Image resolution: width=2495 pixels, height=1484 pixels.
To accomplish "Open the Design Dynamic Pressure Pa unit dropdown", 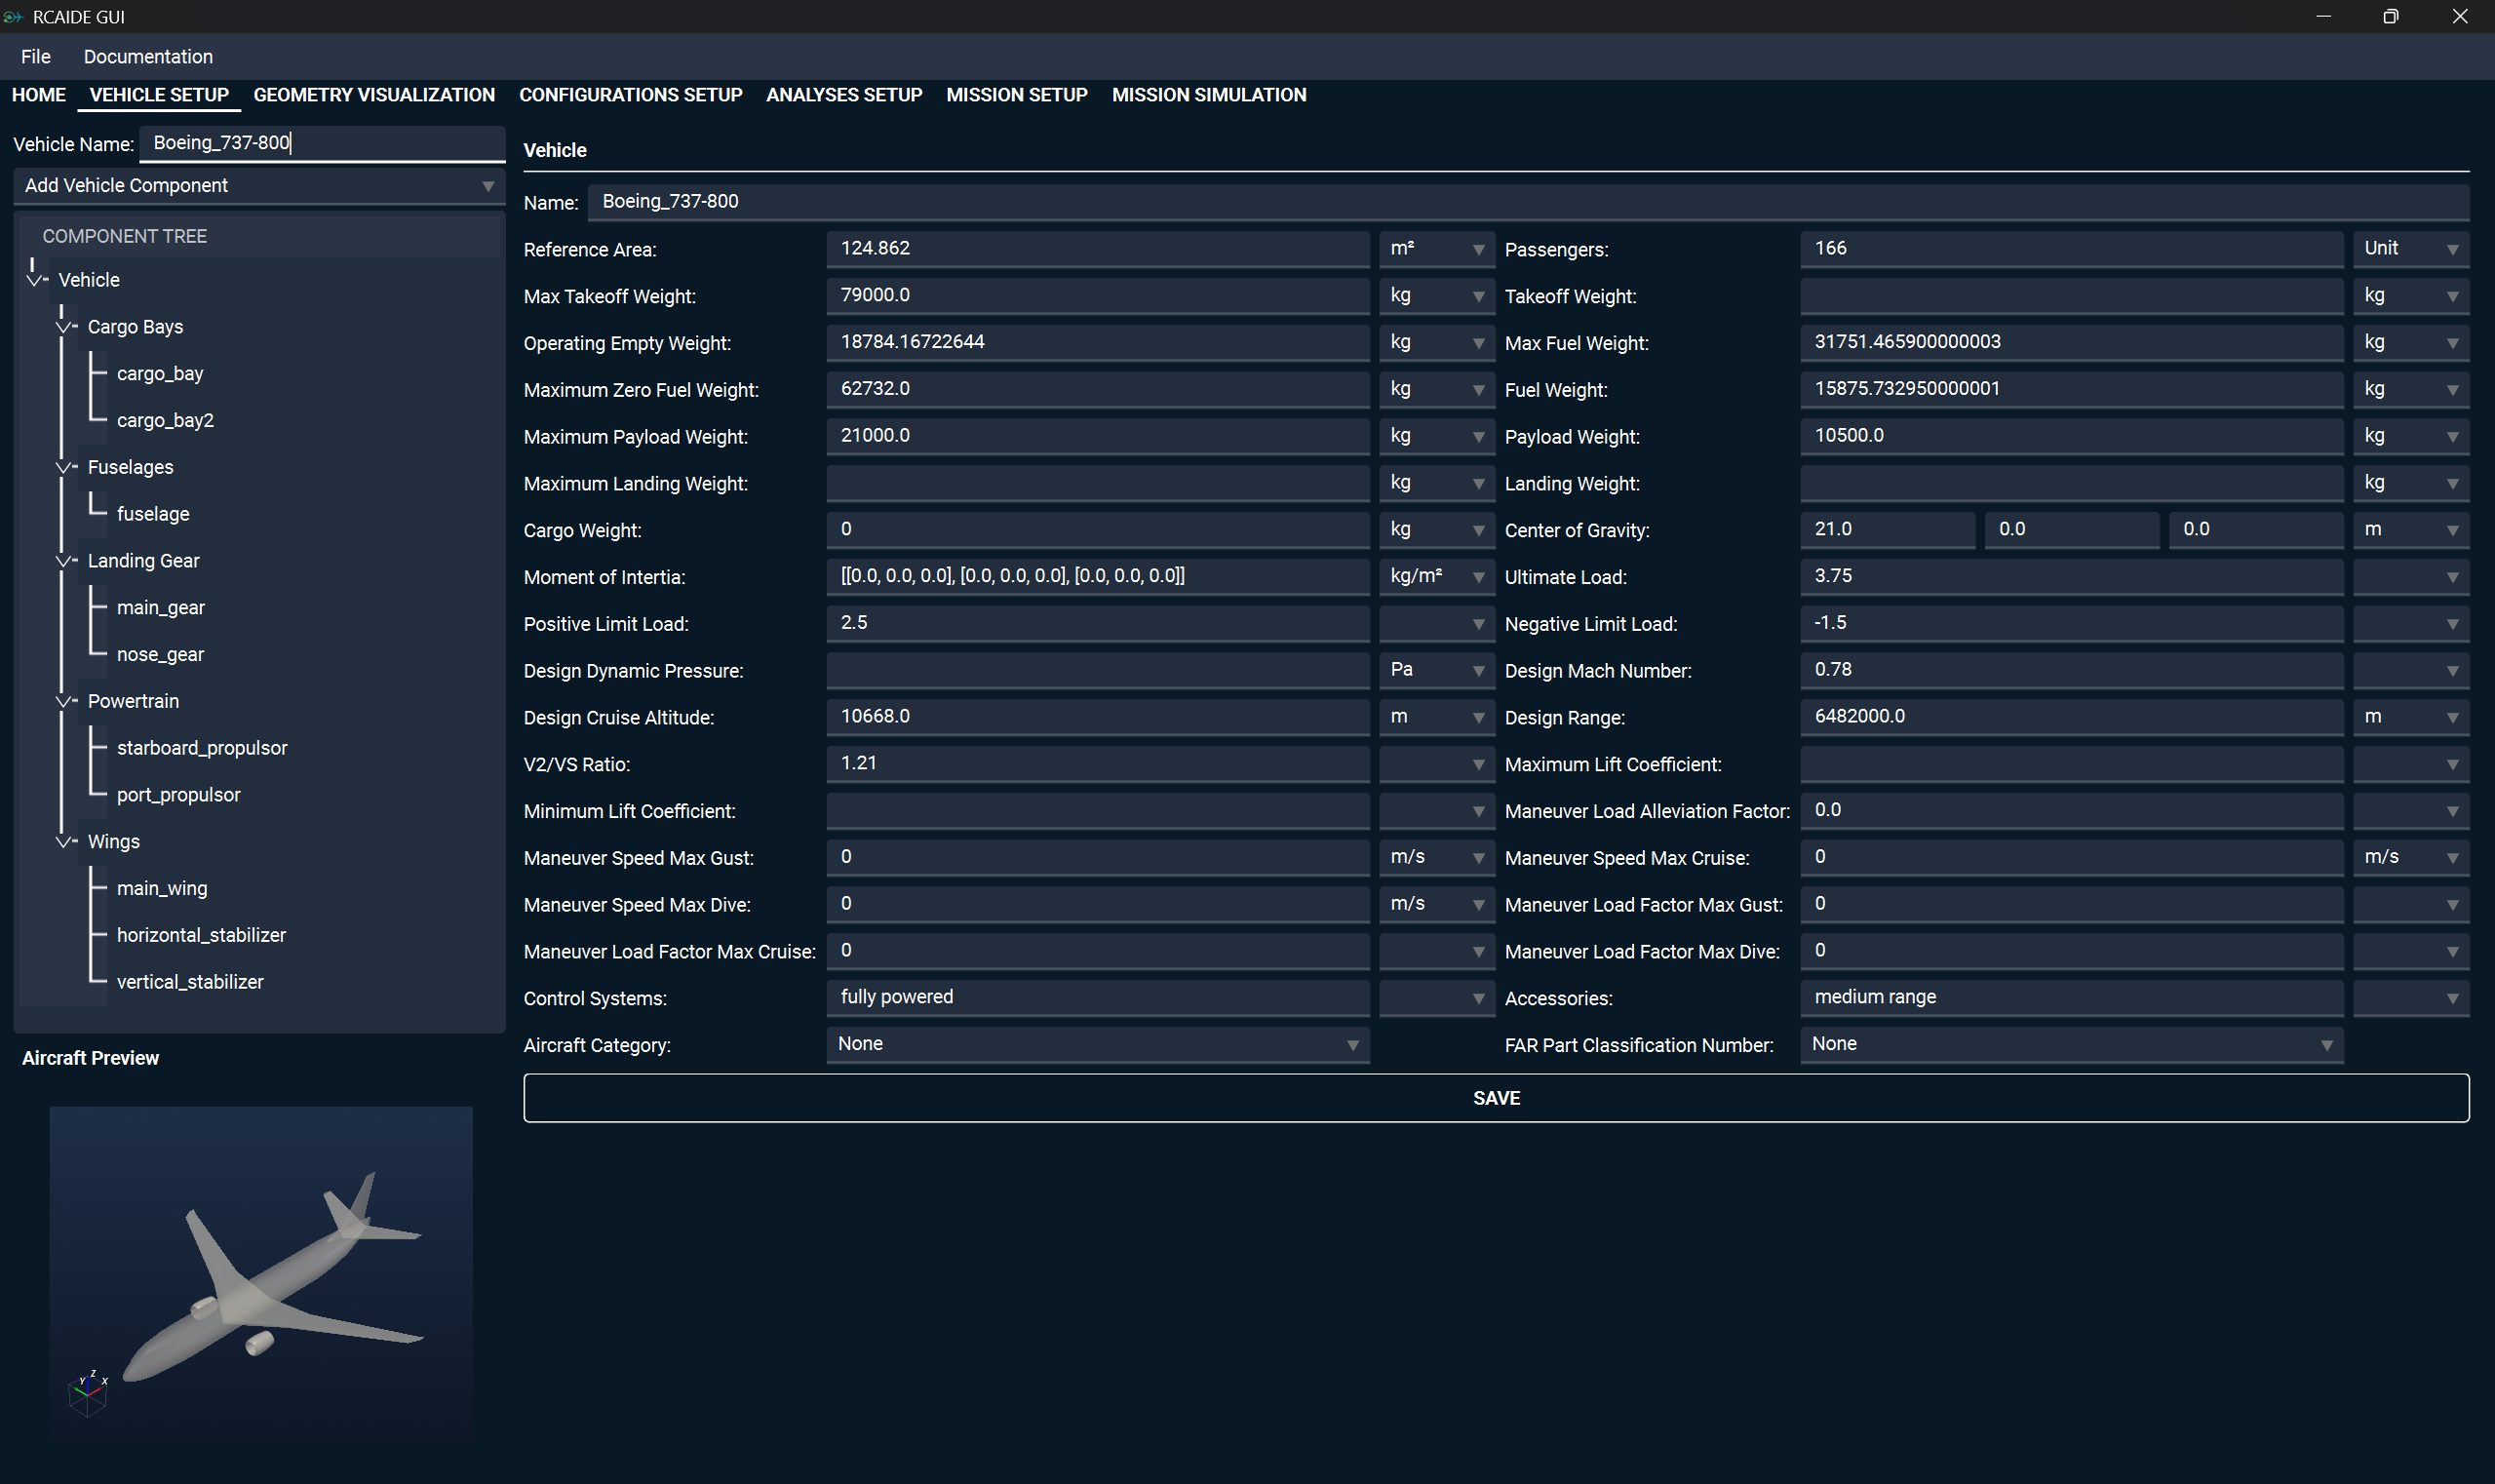I will [1436, 670].
